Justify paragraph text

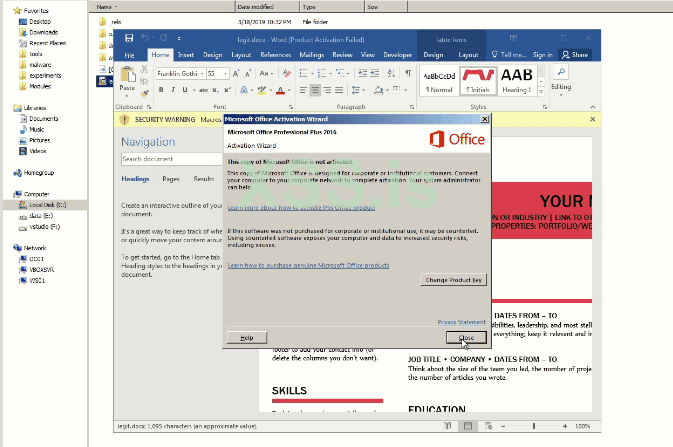click(339, 90)
